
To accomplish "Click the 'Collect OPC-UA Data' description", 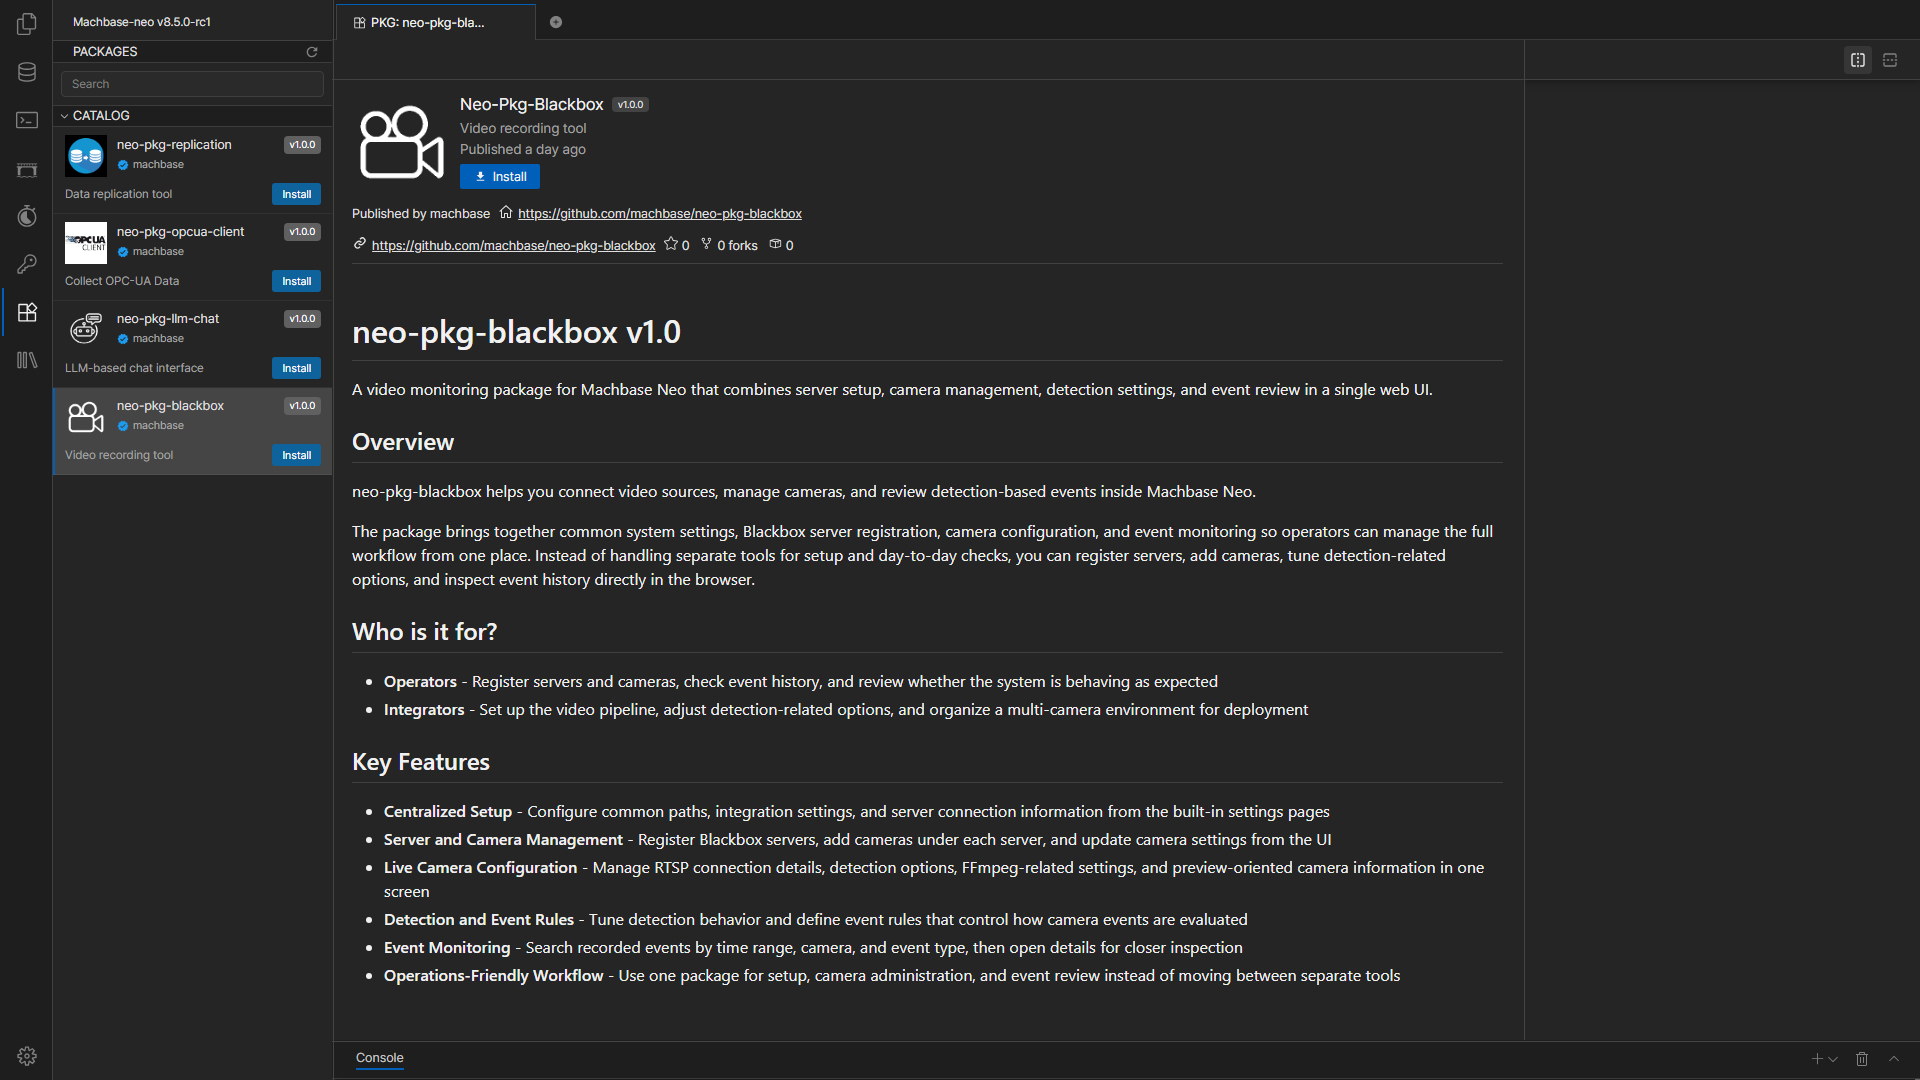I will pos(122,281).
